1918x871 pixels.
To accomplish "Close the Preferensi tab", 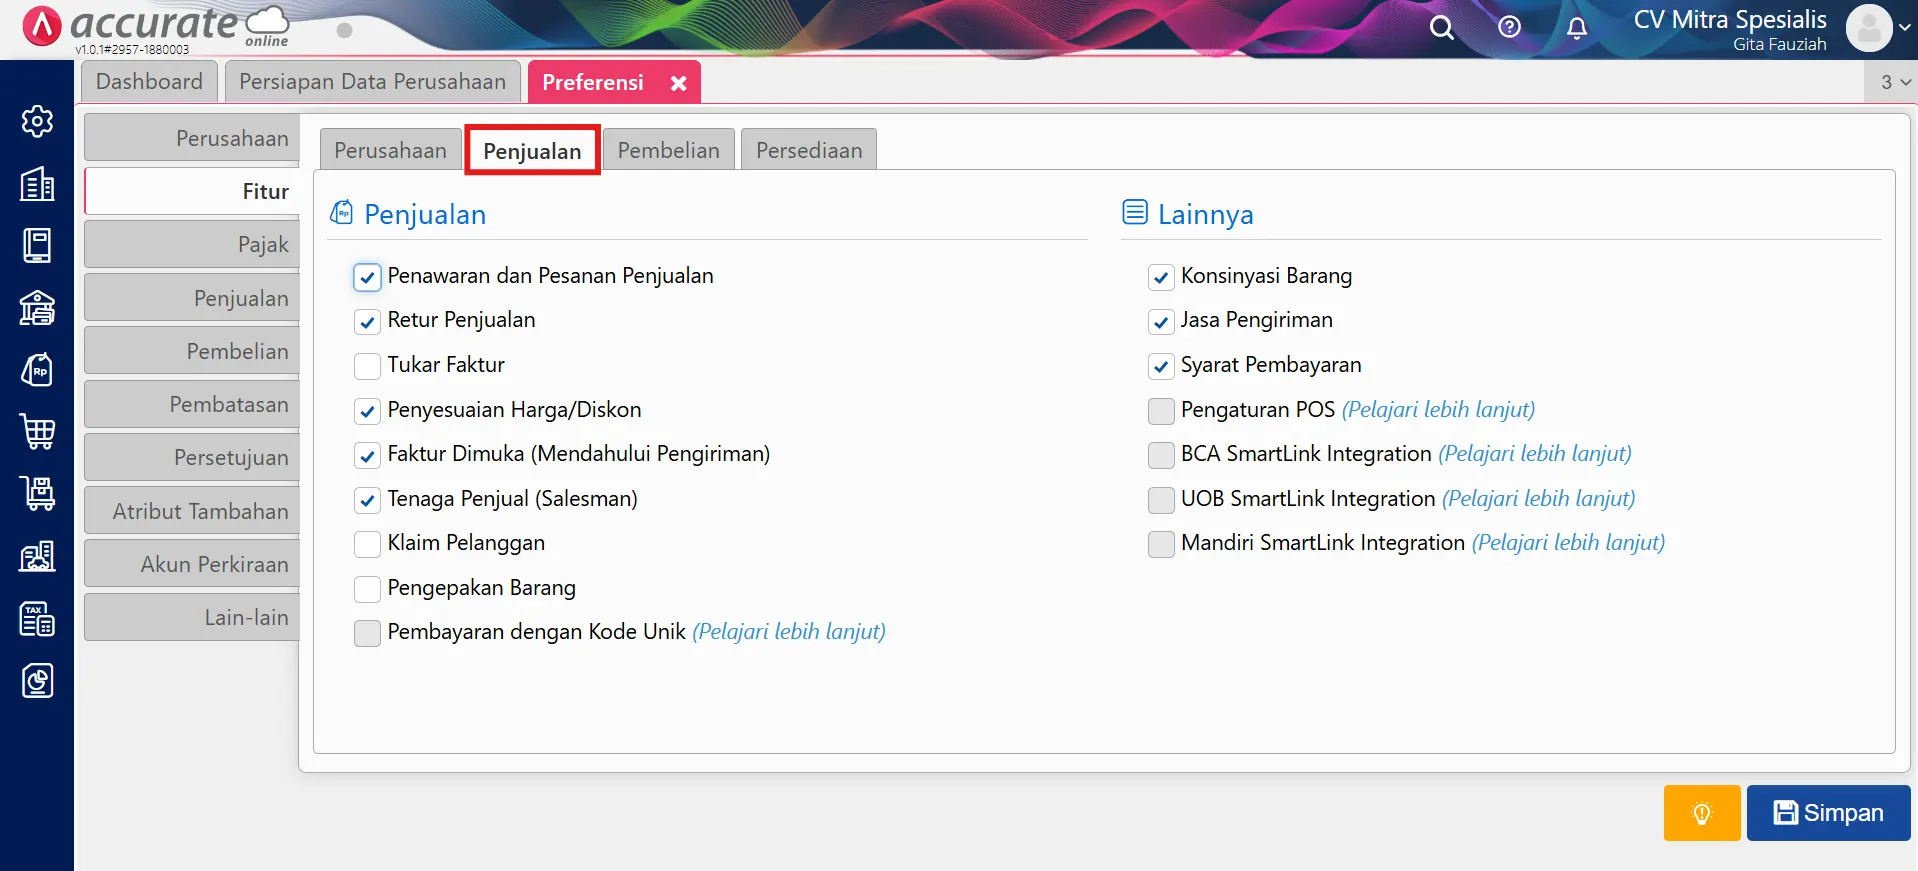I will [678, 83].
